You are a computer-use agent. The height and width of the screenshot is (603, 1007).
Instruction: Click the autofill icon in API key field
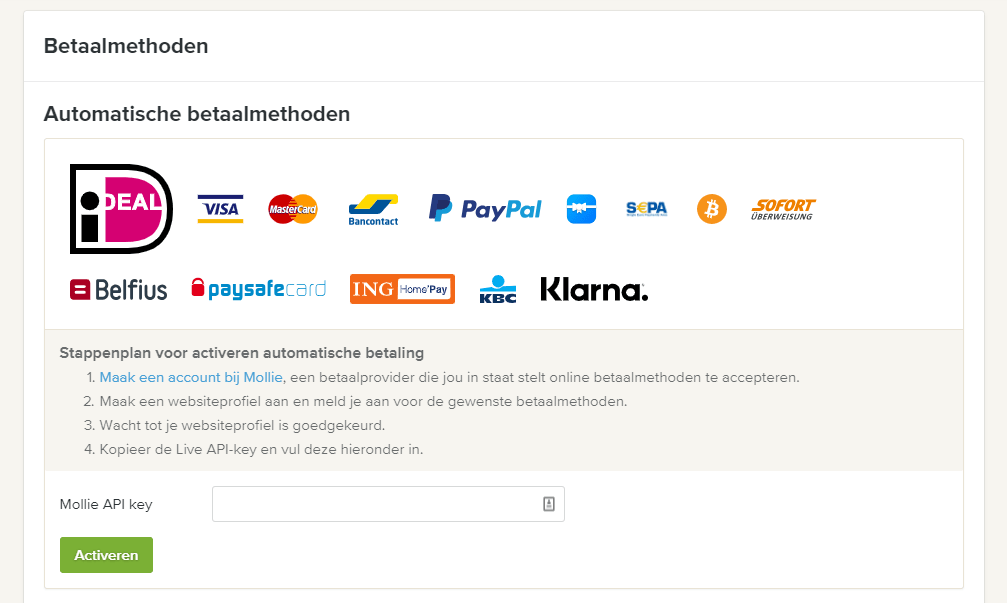(548, 504)
